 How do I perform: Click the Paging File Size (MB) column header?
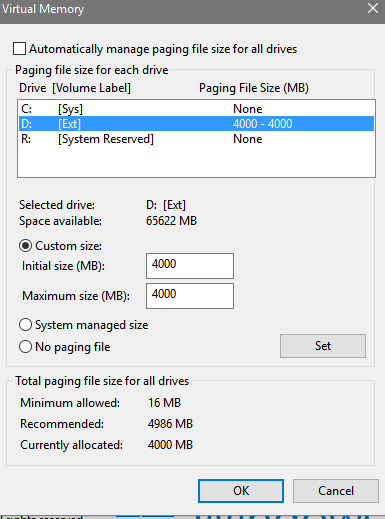pos(254,88)
